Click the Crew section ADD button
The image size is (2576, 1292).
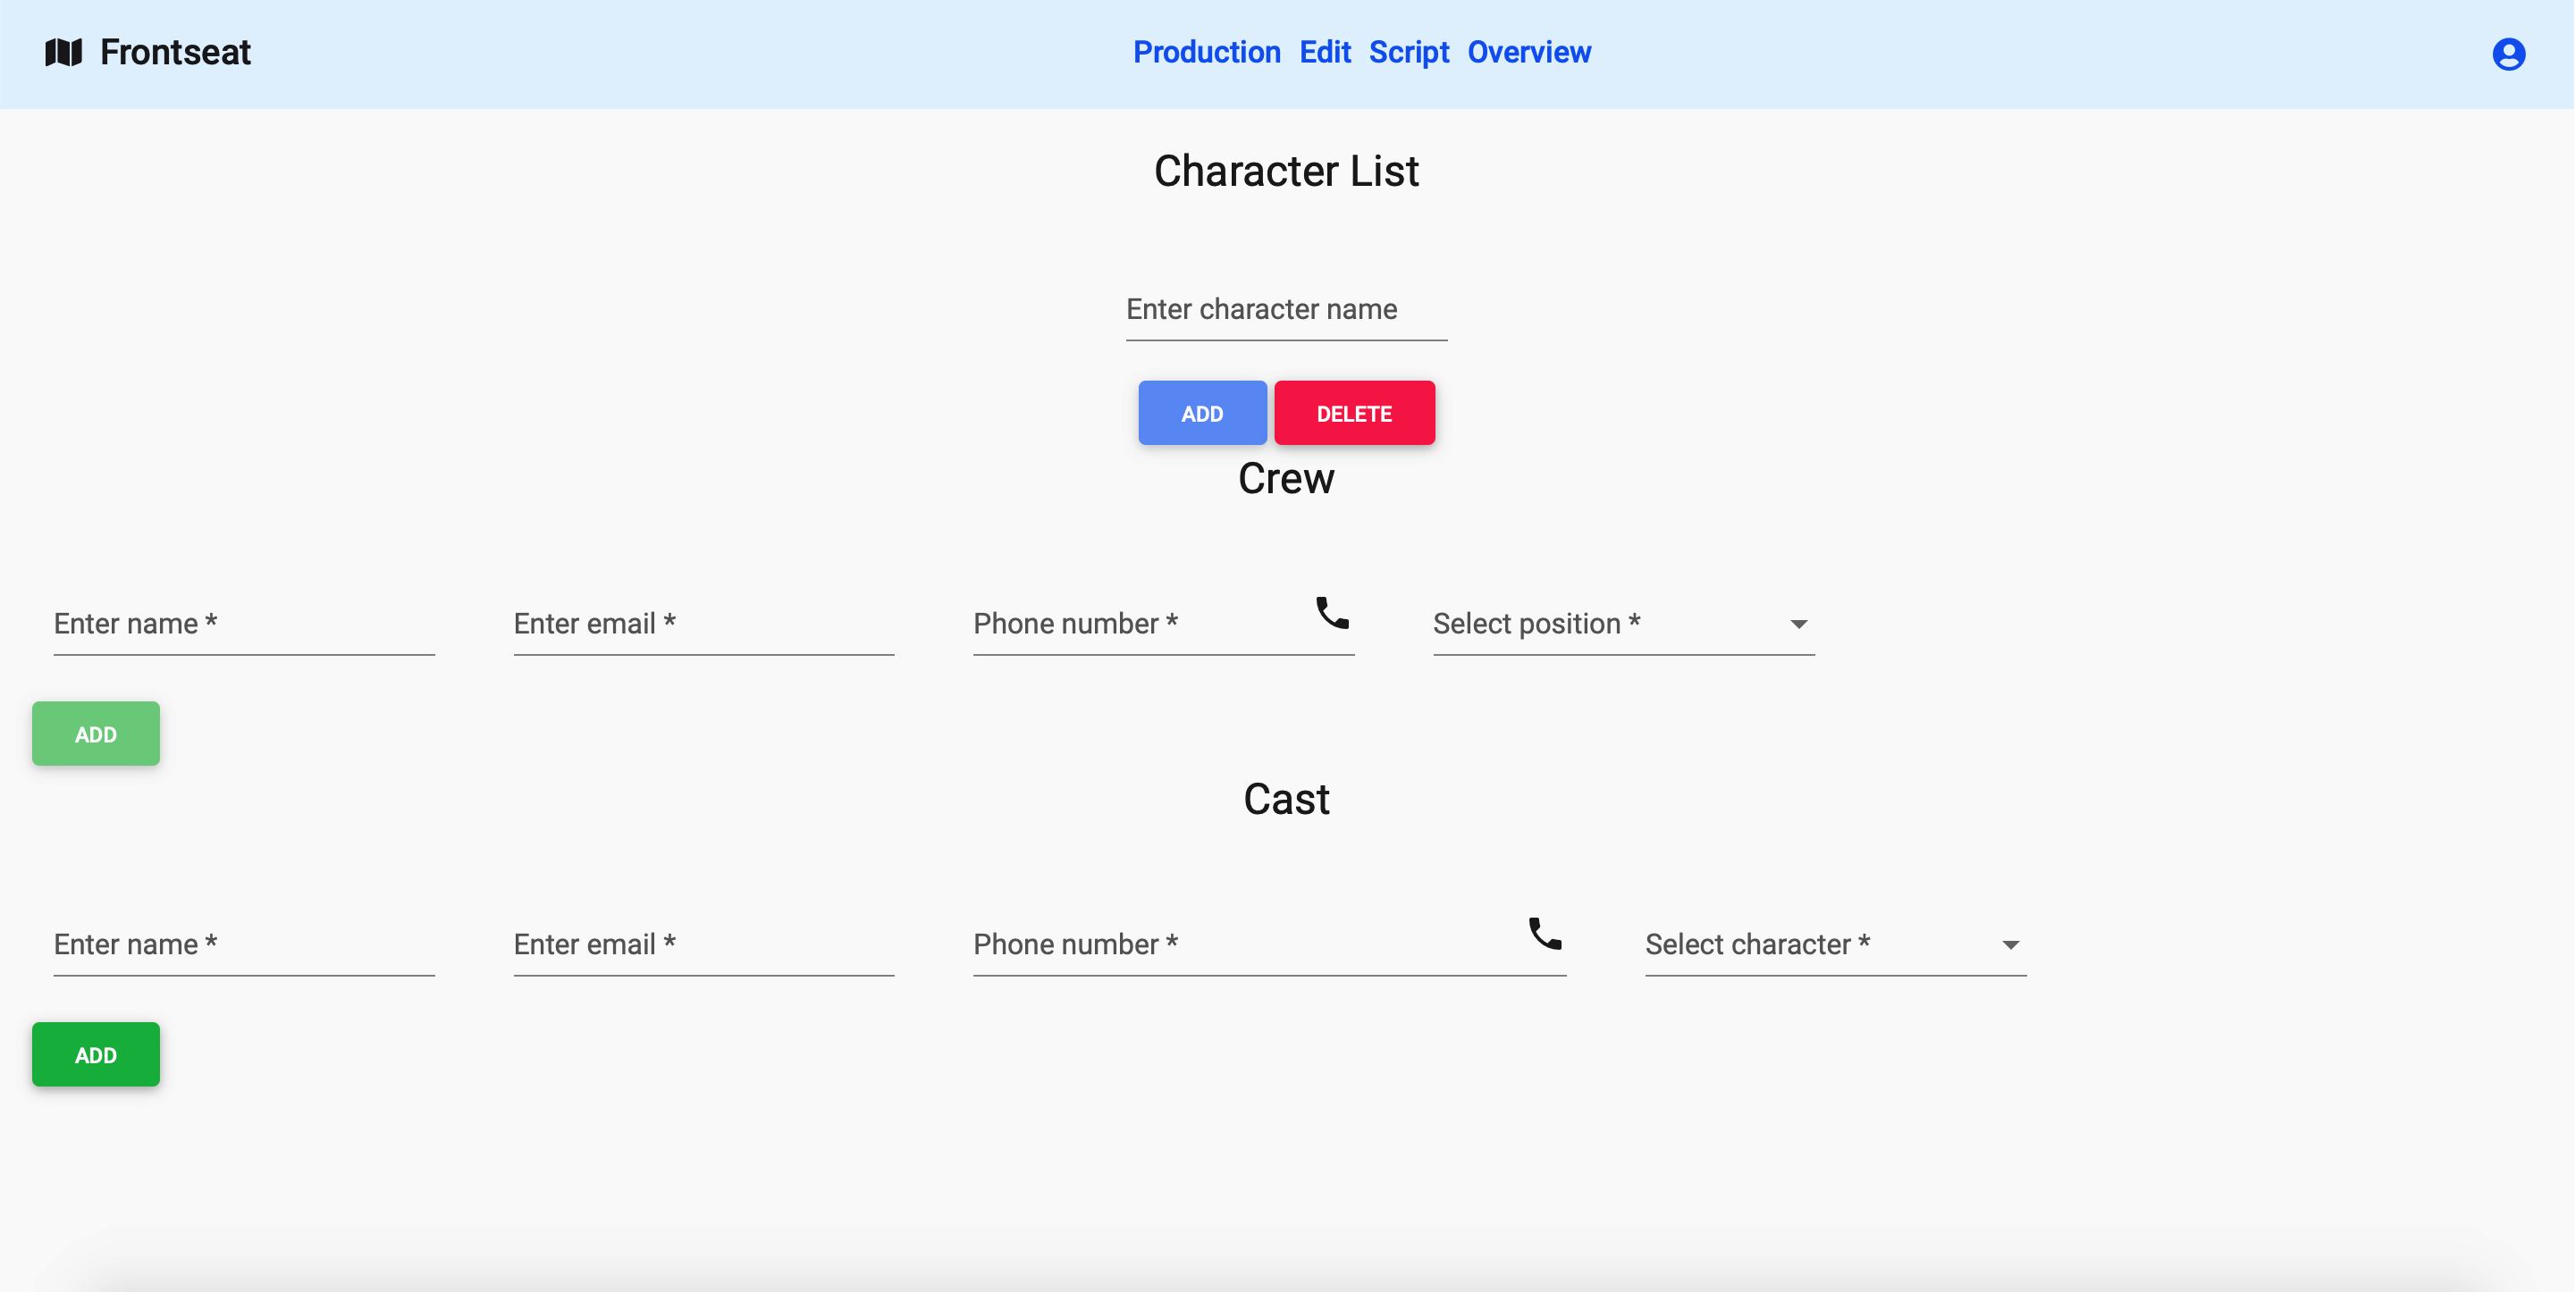coord(96,734)
